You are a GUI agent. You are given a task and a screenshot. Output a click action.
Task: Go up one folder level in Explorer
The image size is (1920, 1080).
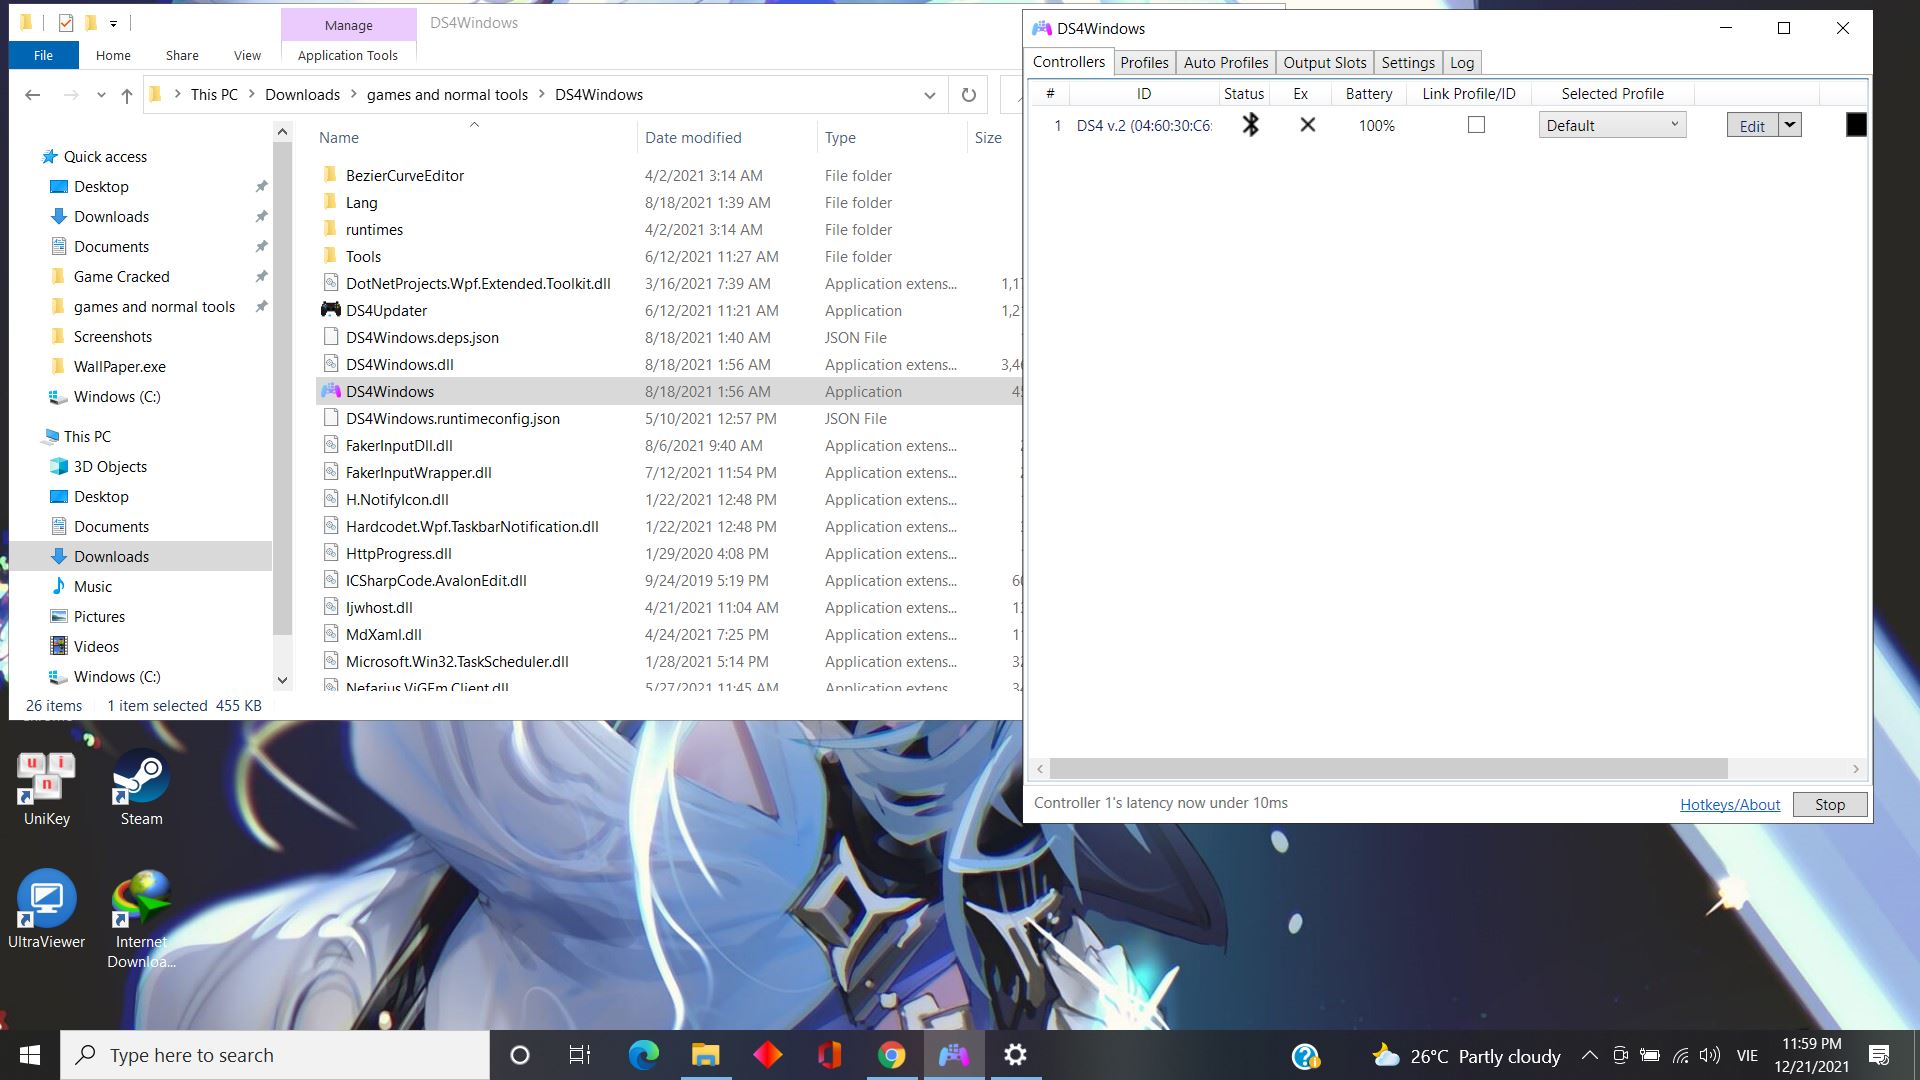pyautogui.click(x=126, y=95)
